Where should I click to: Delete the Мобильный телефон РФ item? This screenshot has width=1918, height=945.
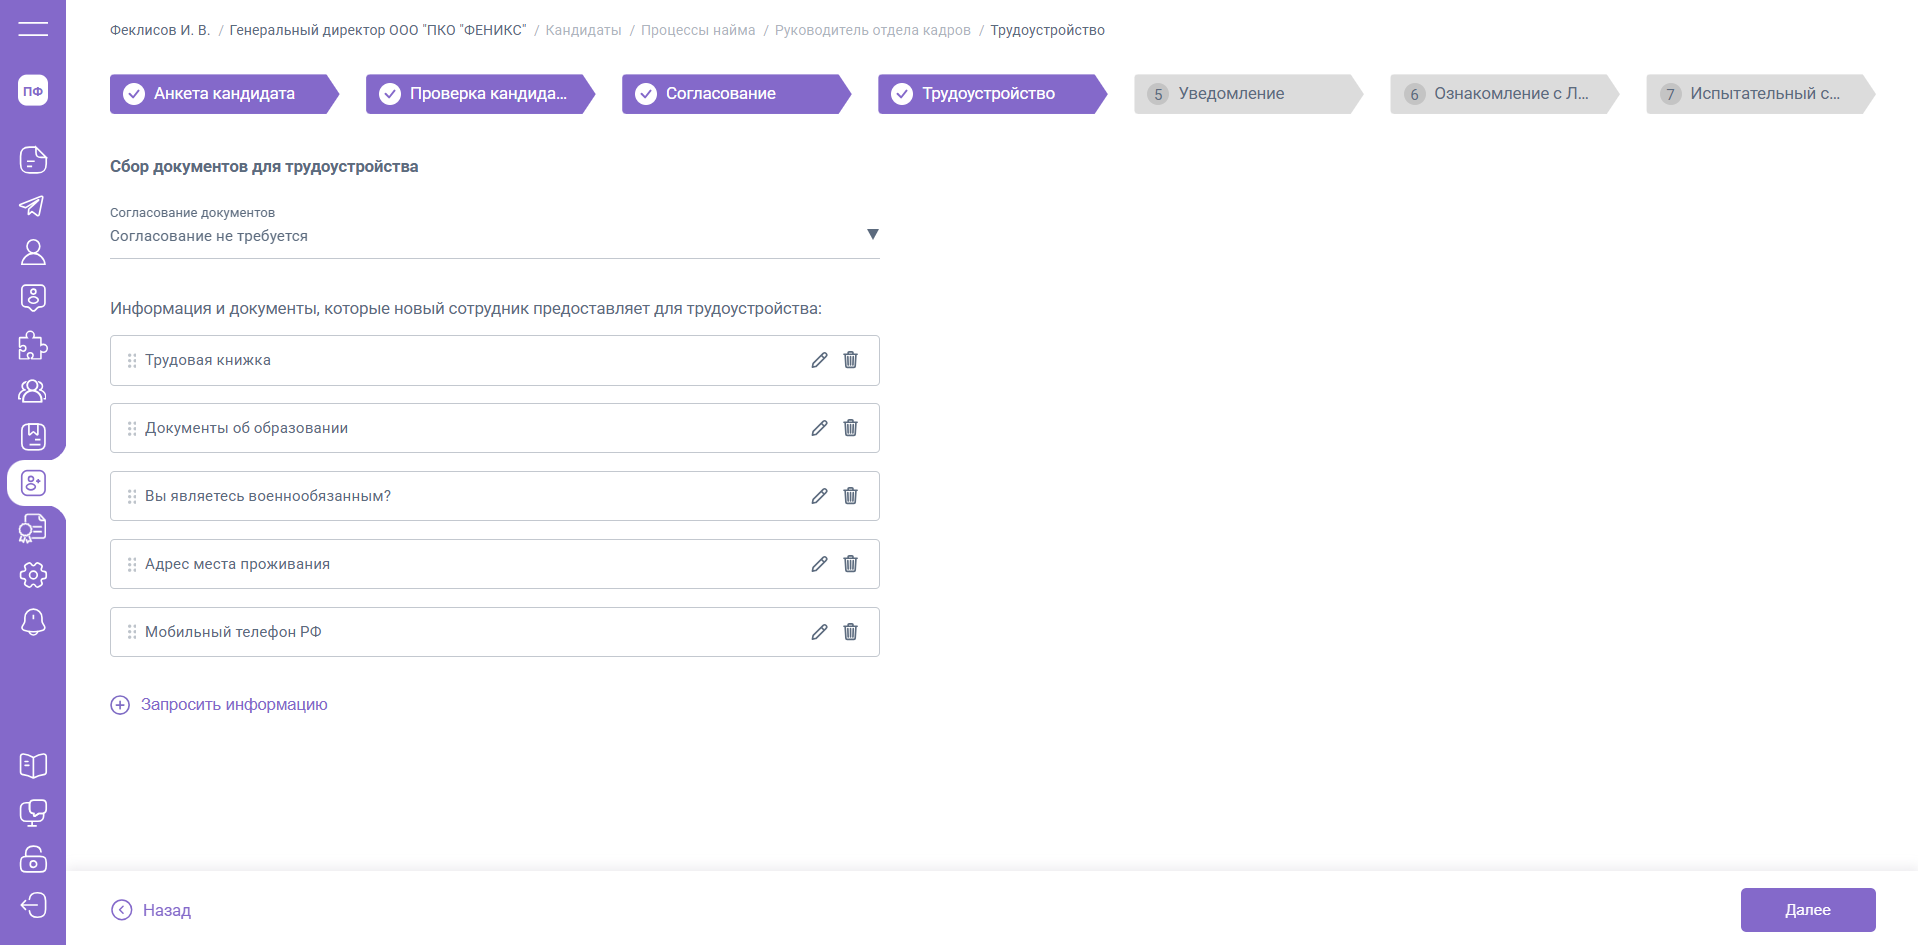point(850,632)
